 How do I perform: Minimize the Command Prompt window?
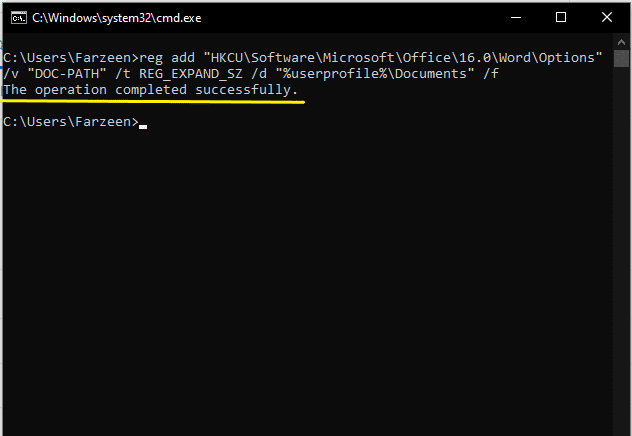click(x=516, y=18)
